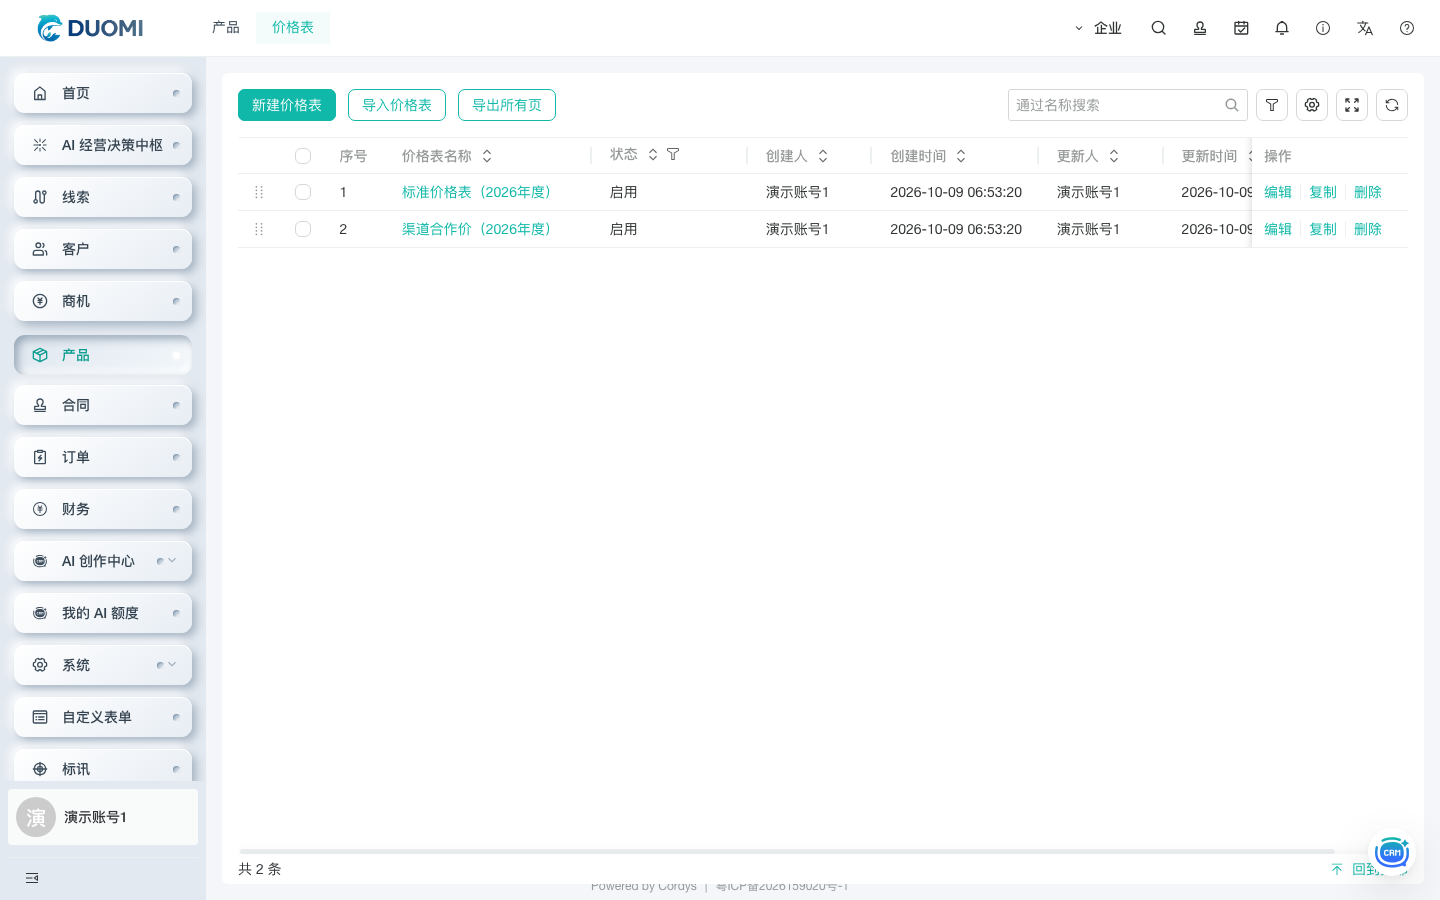Image resolution: width=1440 pixels, height=900 pixels.
Task: Click the DUOMI logo
Action: click(90, 28)
